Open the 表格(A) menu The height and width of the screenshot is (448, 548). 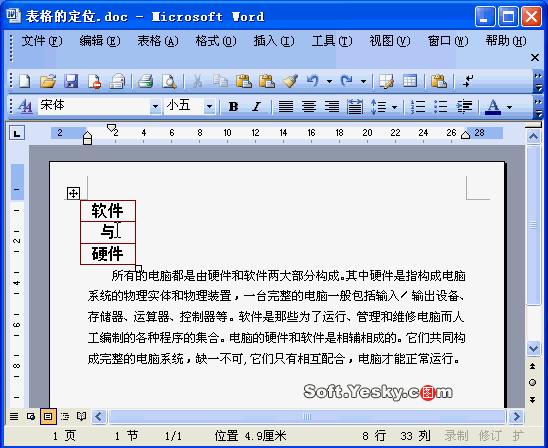pos(158,41)
